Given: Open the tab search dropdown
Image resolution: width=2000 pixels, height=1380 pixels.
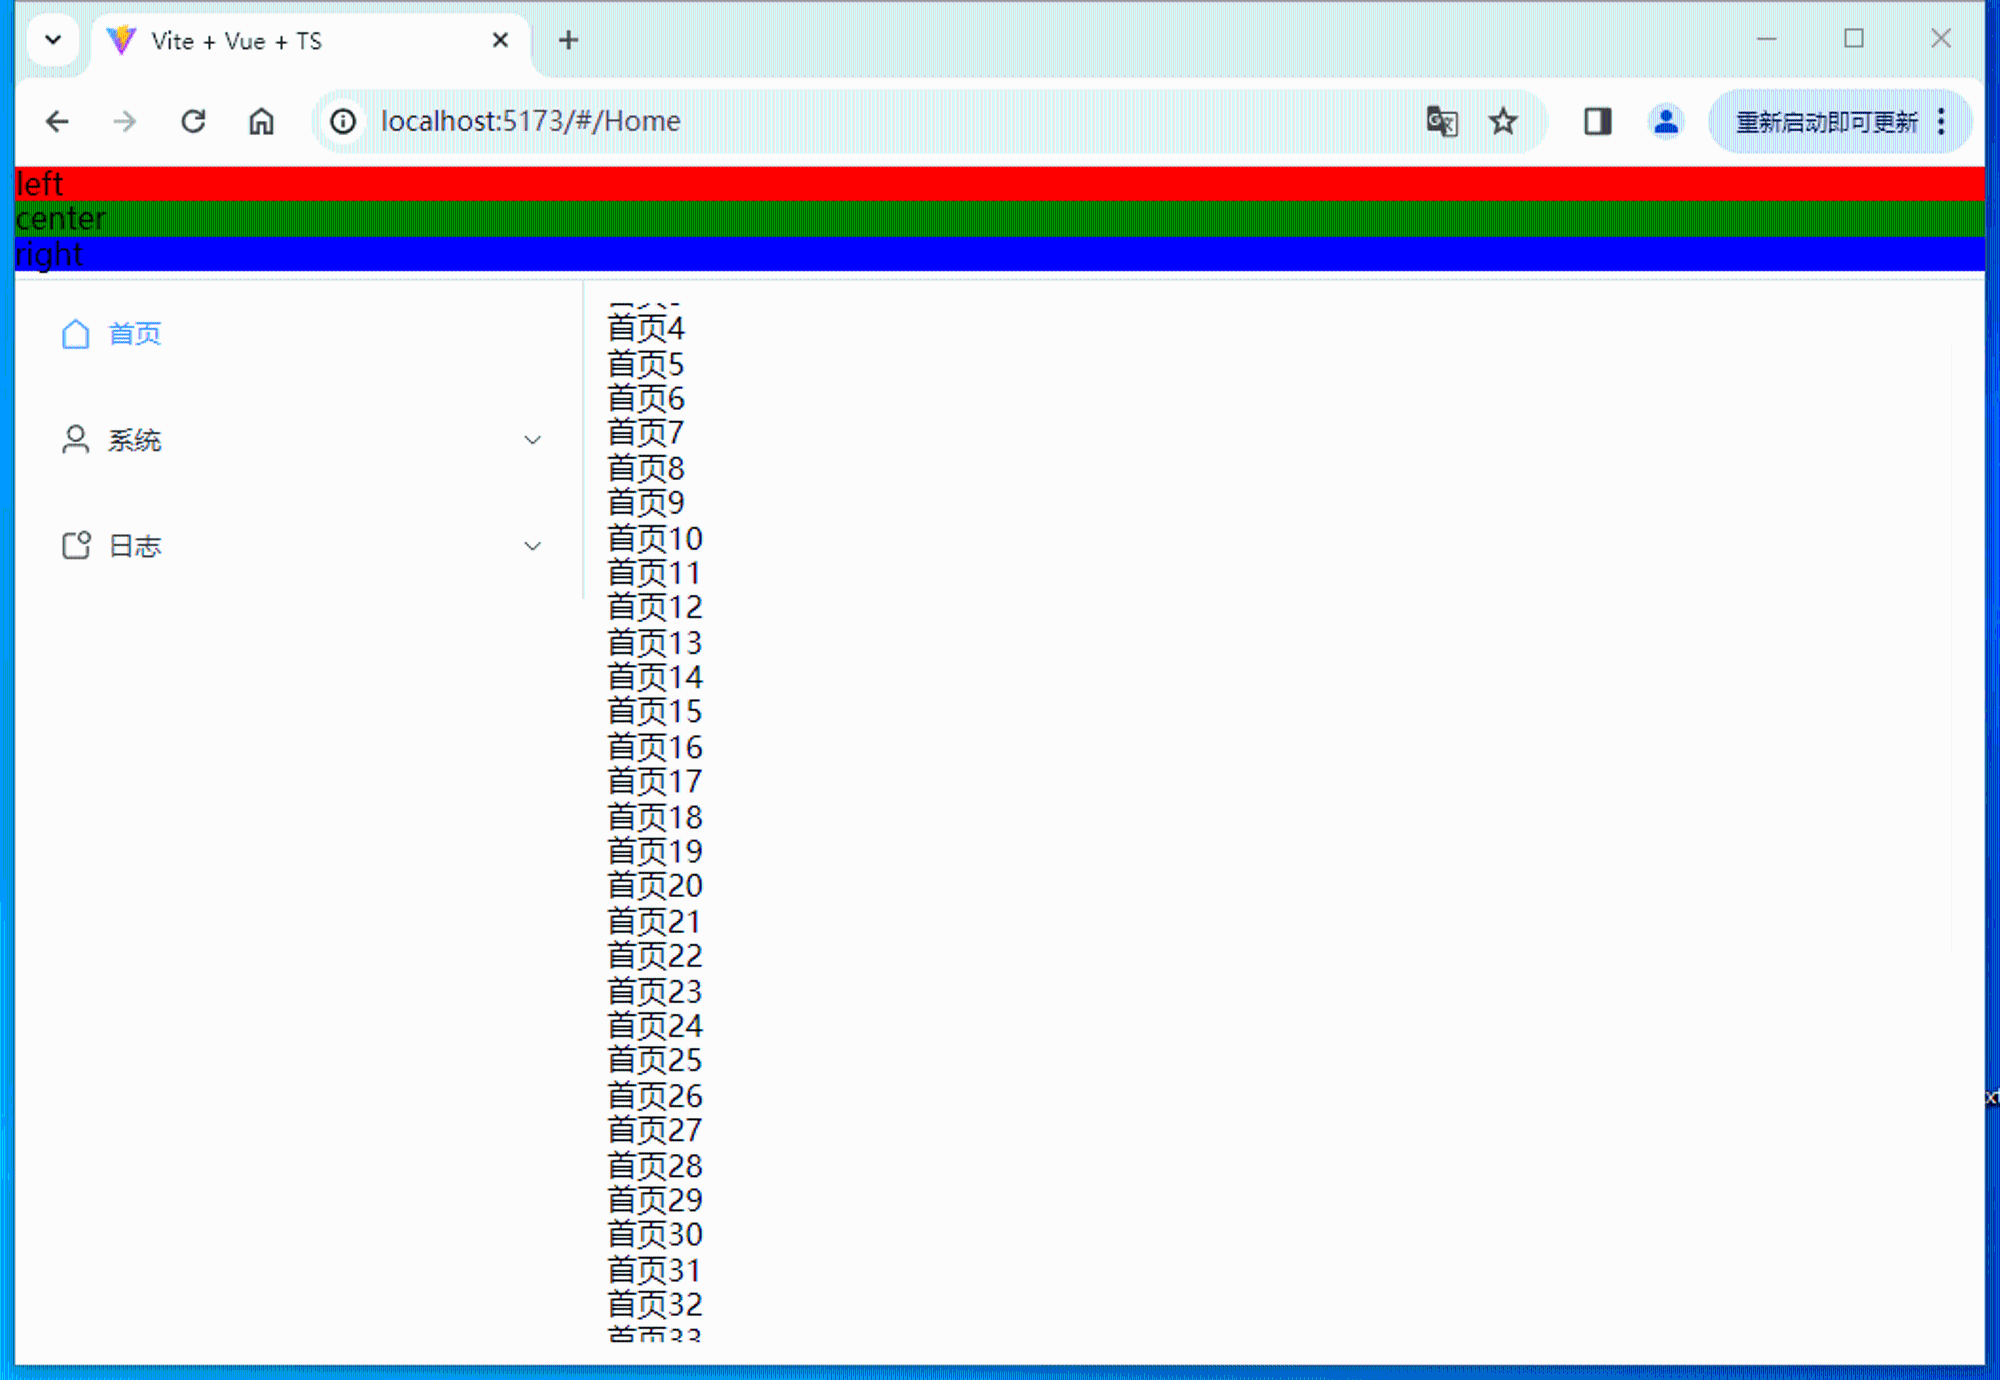Looking at the screenshot, I should pyautogui.click(x=53, y=41).
